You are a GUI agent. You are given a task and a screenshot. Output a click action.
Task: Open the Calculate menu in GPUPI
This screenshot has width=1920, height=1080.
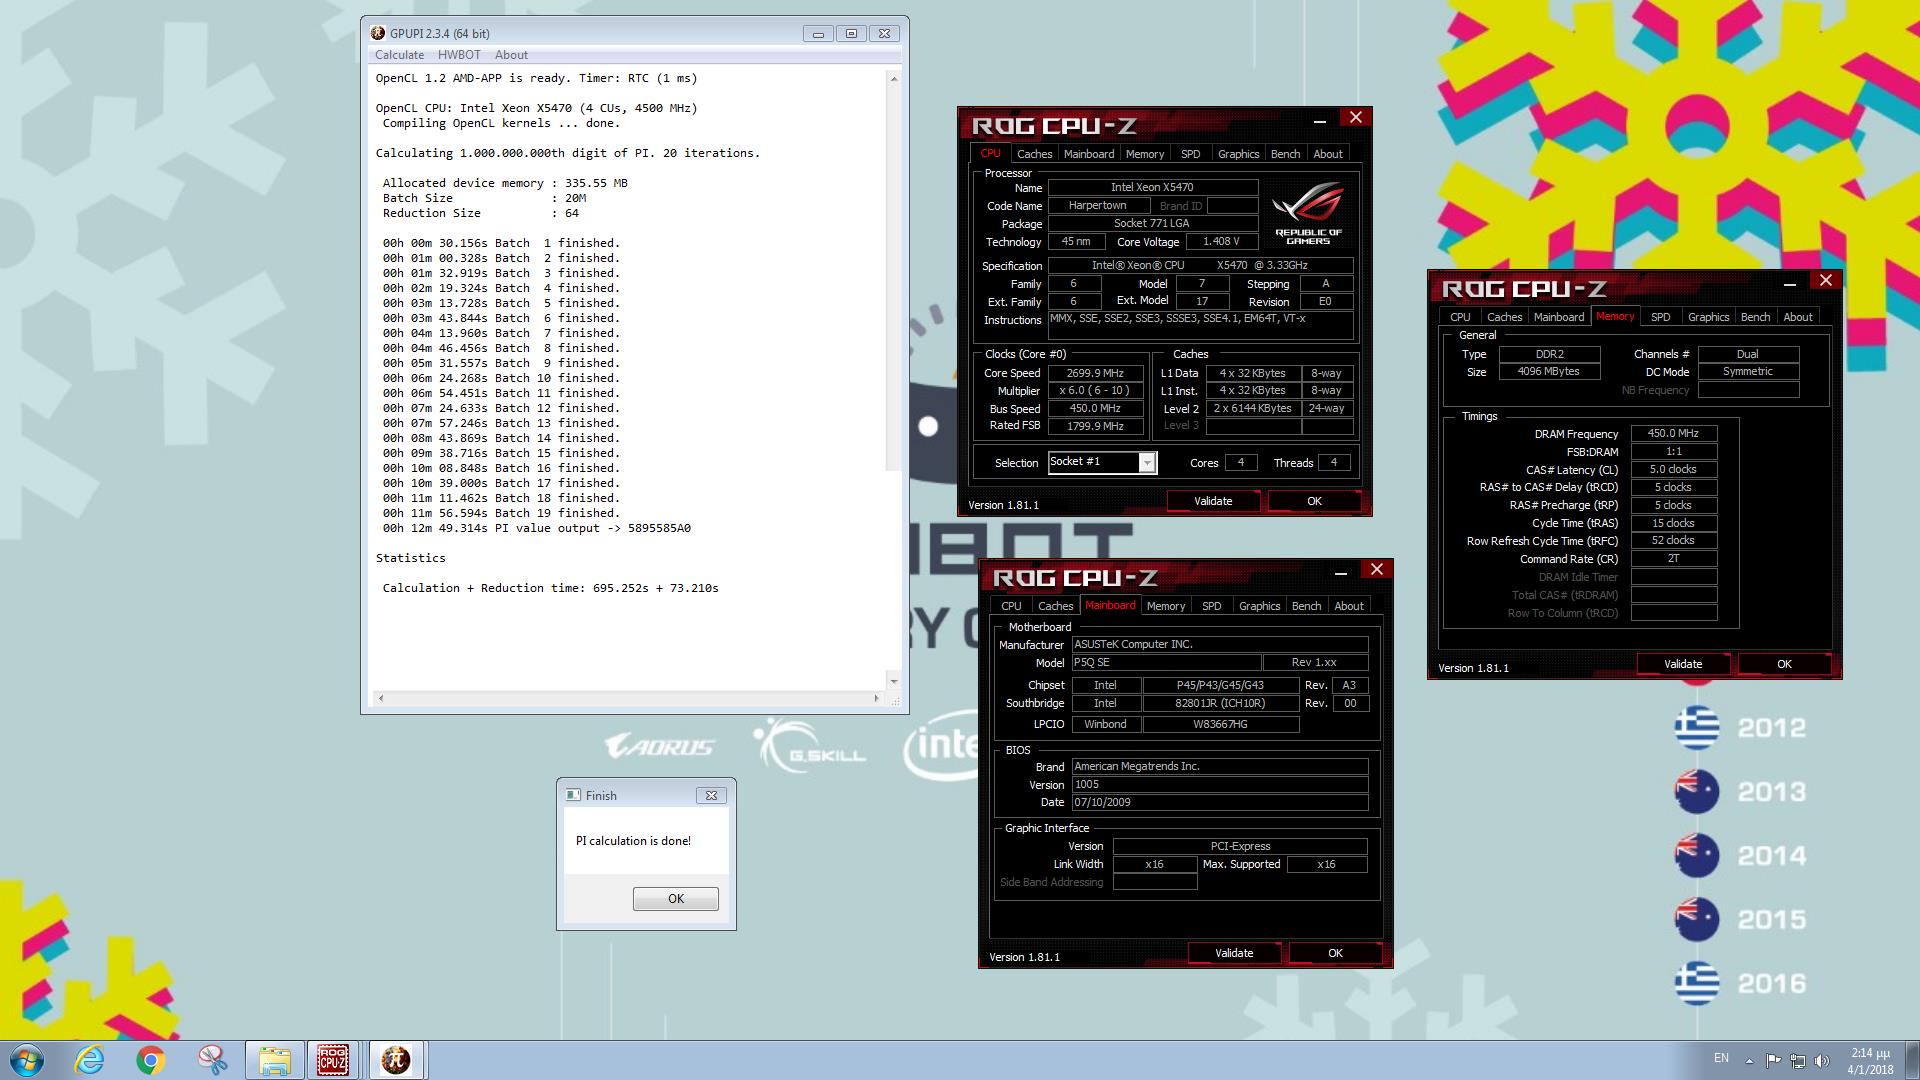[399, 55]
